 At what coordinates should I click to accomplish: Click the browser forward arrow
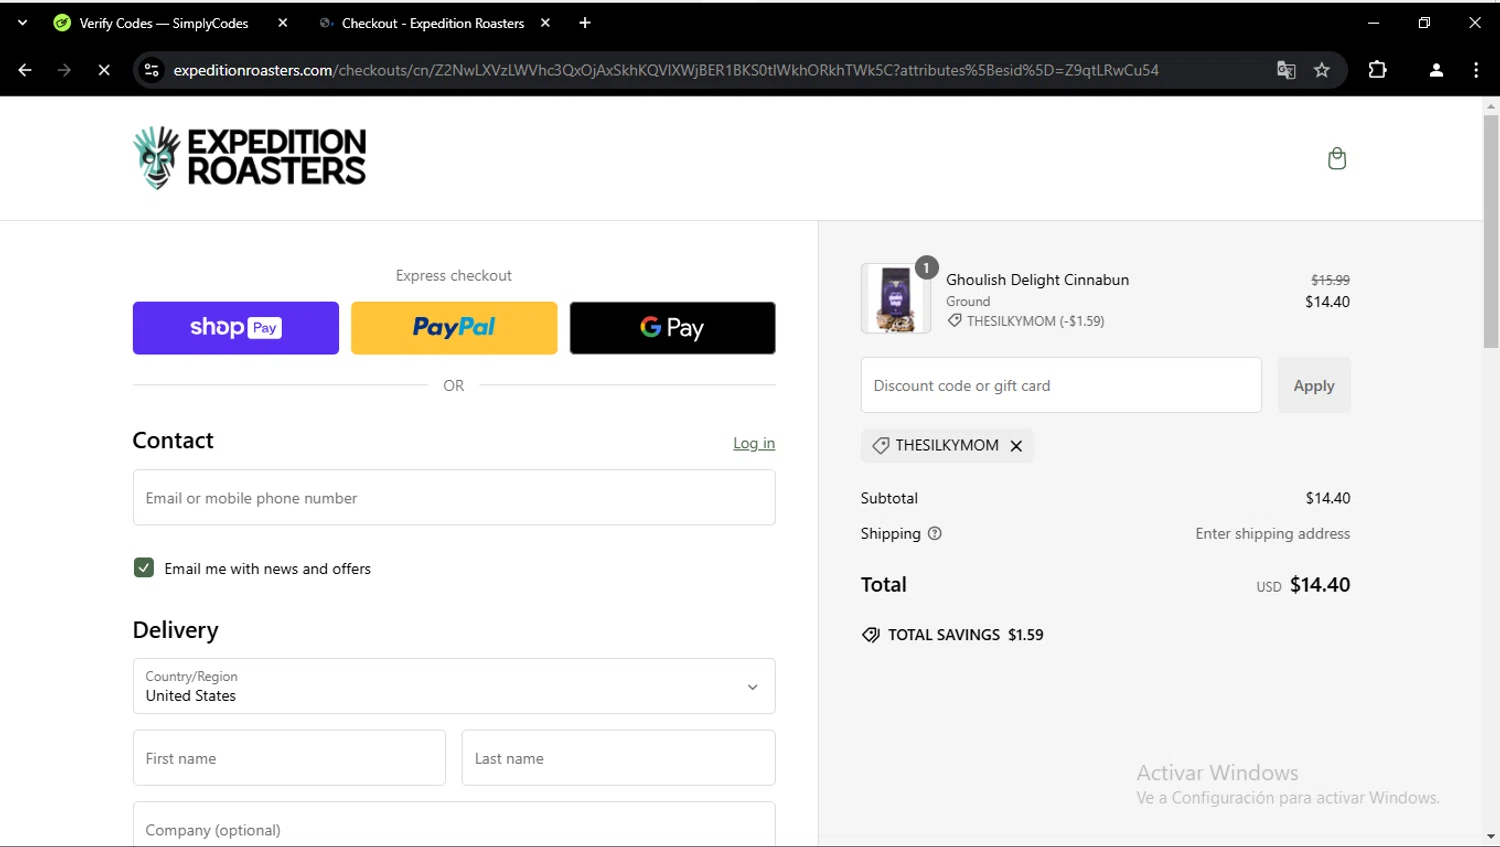click(x=64, y=70)
